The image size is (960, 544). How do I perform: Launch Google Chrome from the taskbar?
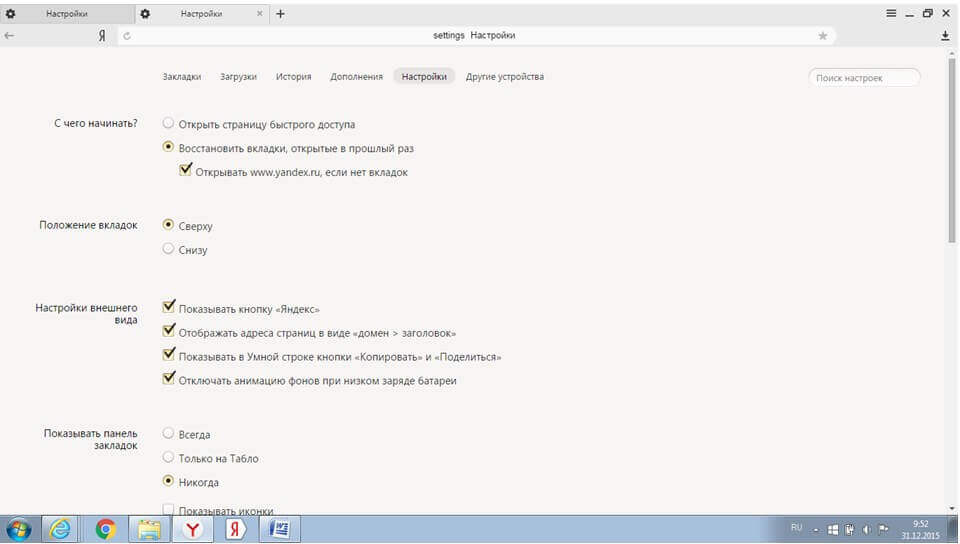click(x=106, y=529)
